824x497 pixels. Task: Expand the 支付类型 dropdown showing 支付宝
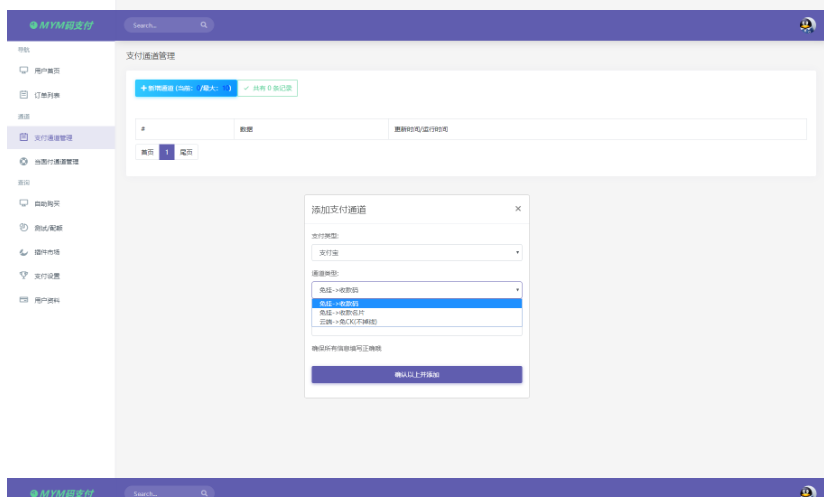(x=416, y=253)
